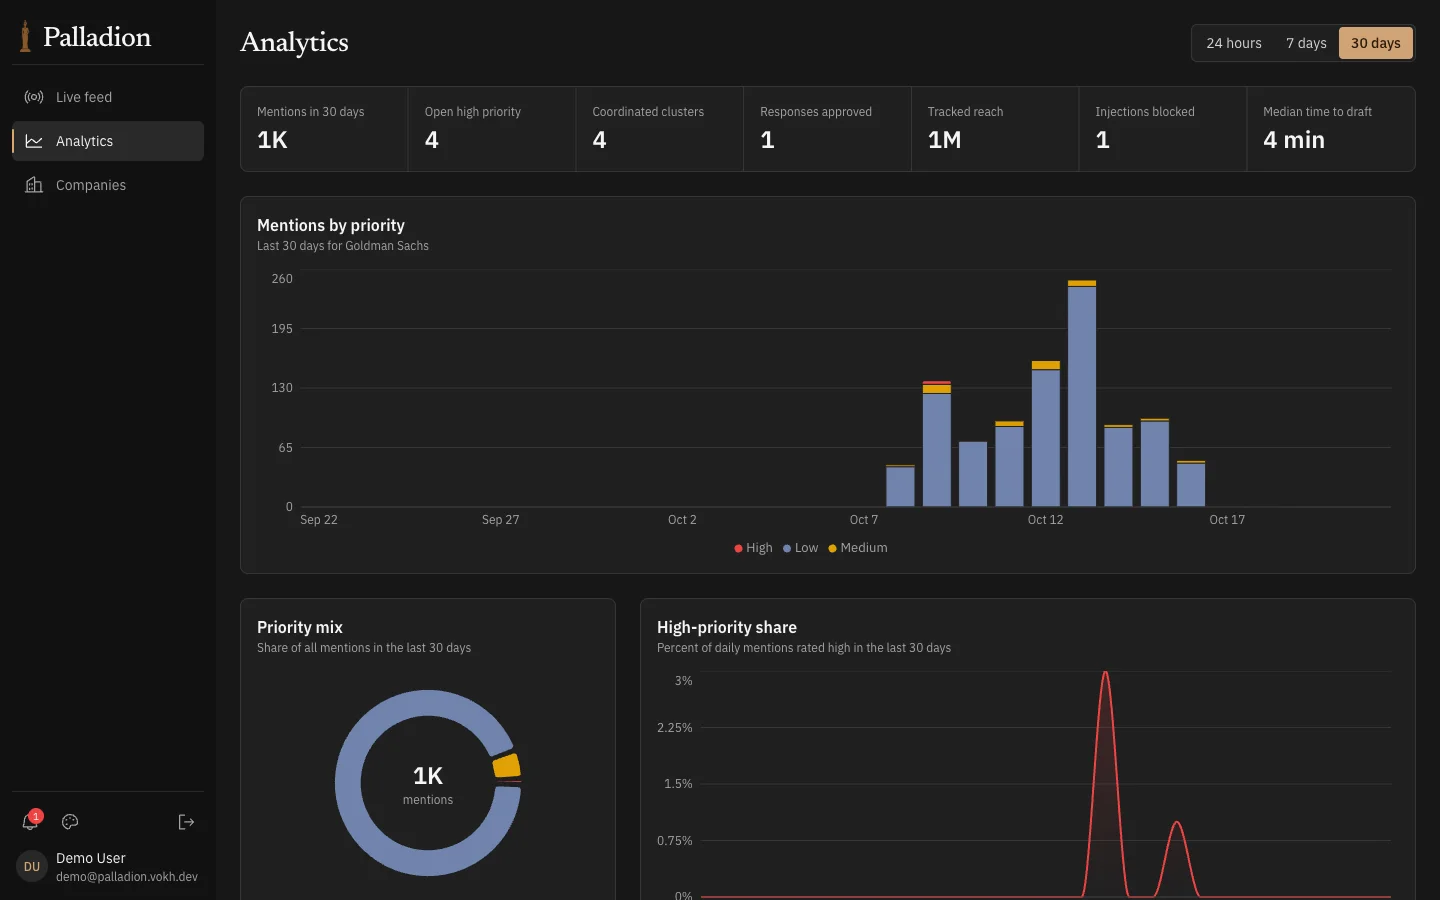Click the 195 y-axis label
Image resolution: width=1440 pixels, height=900 pixels.
(282, 329)
